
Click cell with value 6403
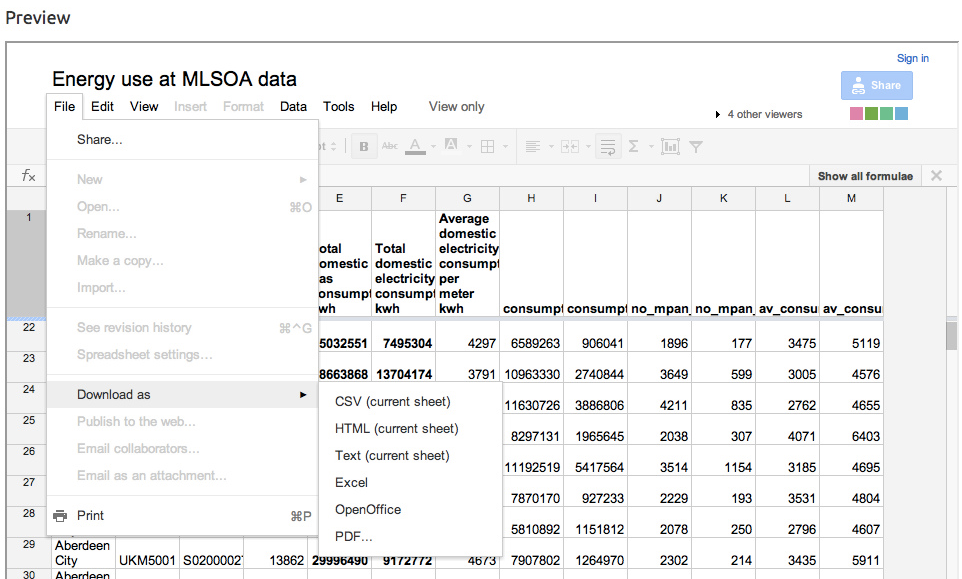click(851, 429)
